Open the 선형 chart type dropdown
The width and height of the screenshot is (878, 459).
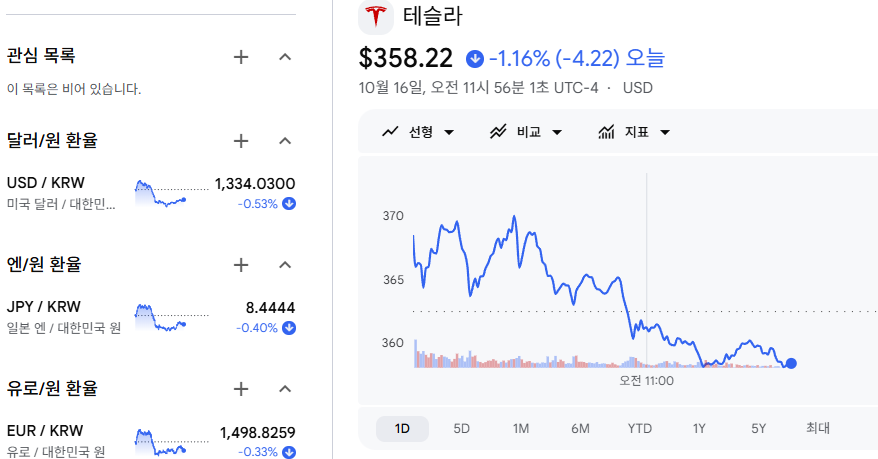pyautogui.click(x=418, y=132)
